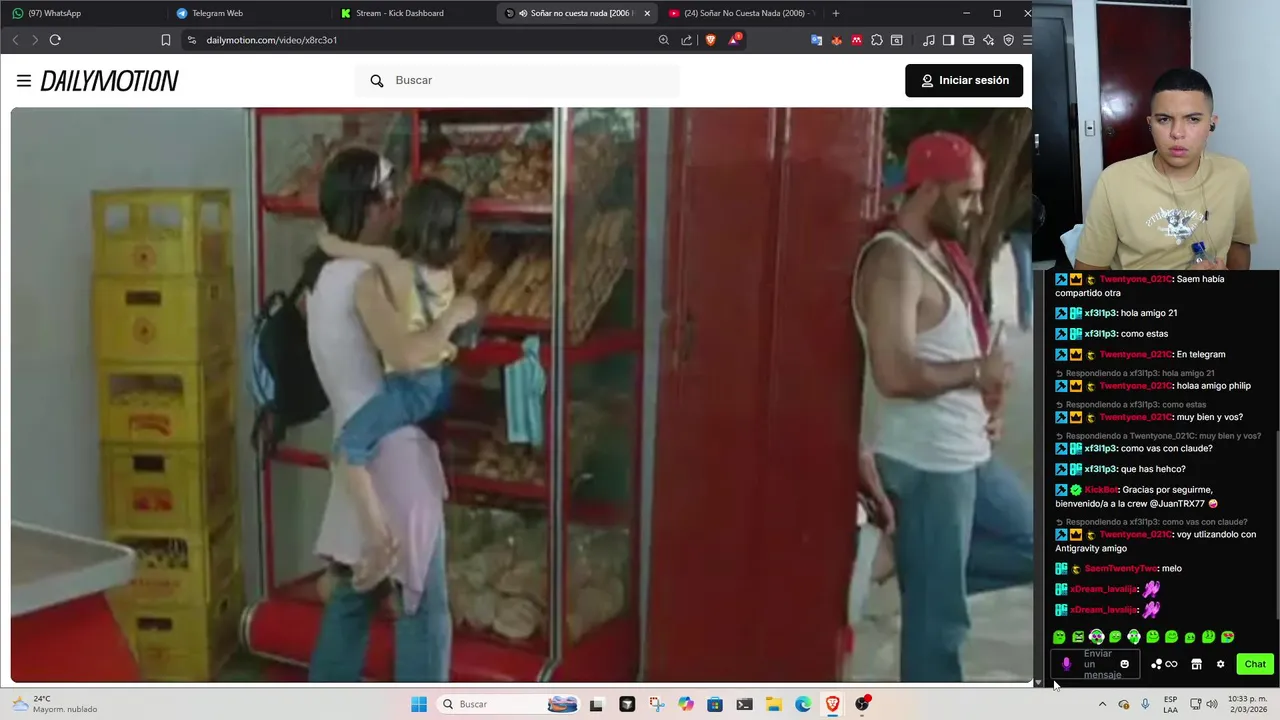Open the Google Translate extension
This screenshot has height=720, width=1280.
(x=817, y=40)
